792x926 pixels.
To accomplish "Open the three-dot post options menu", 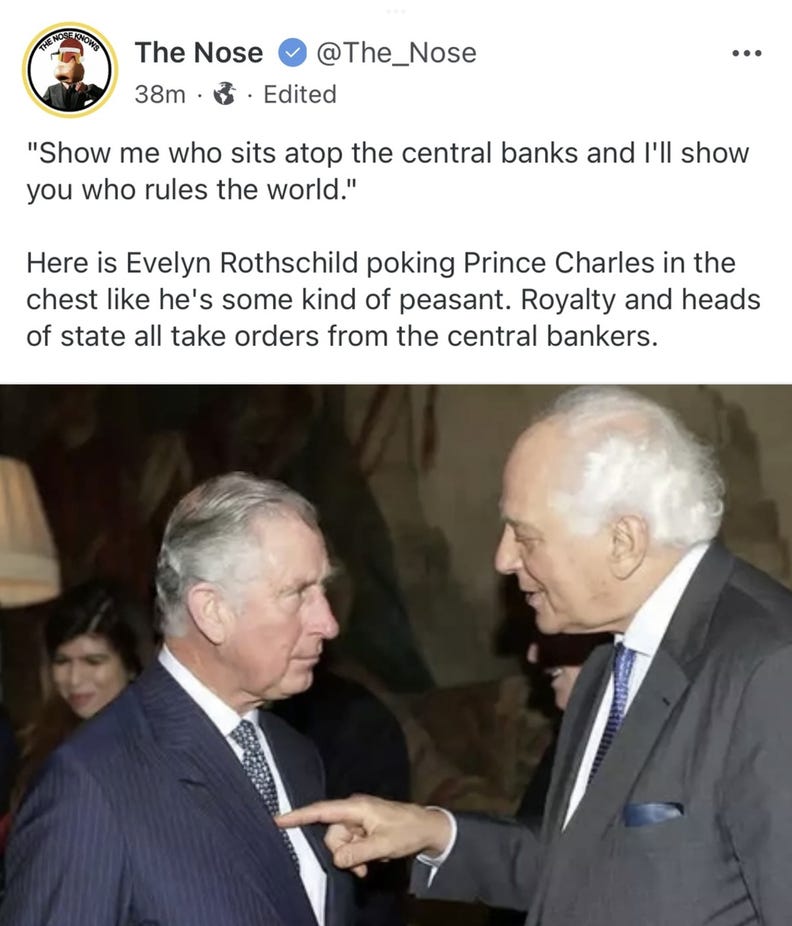I will point(747,53).
